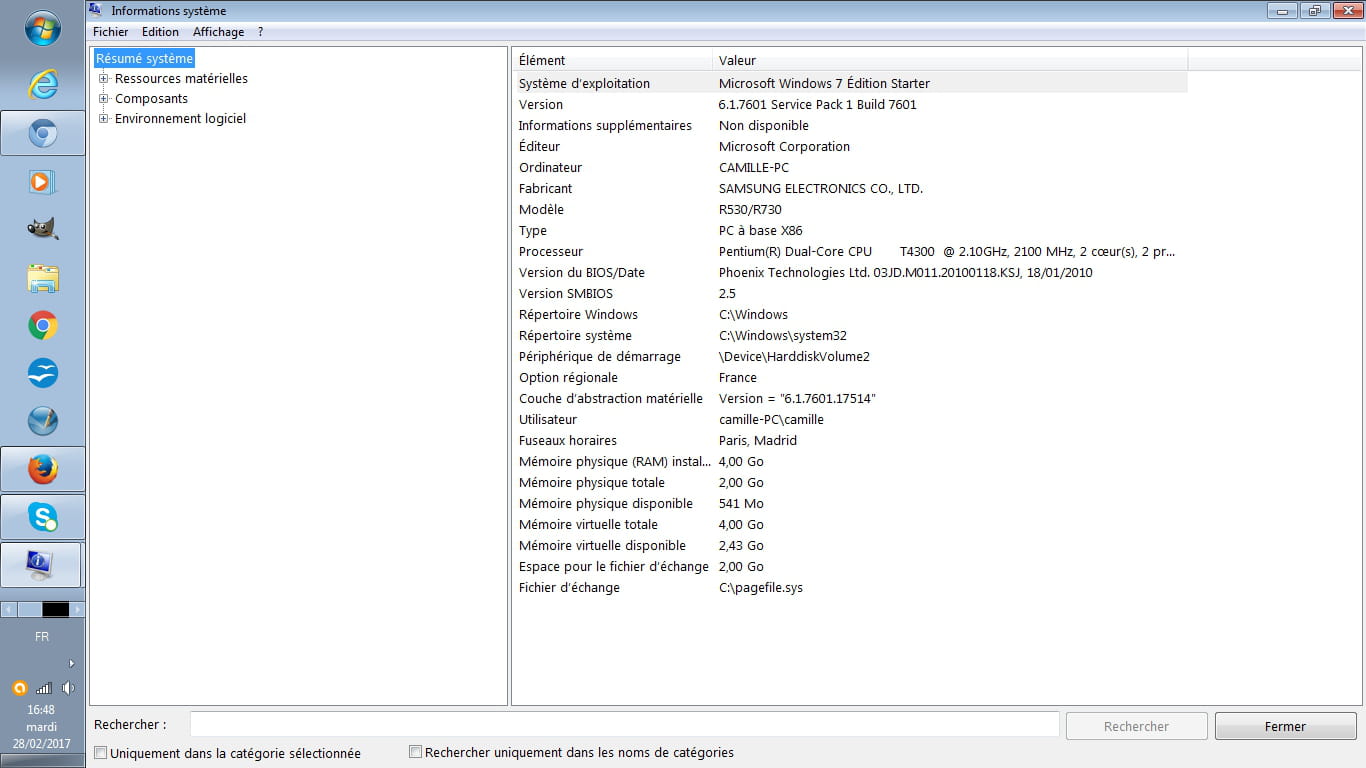Open Windows Media Player from the taskbar
This screenshot has height=768, width=1366.
(x=43, y=181)
